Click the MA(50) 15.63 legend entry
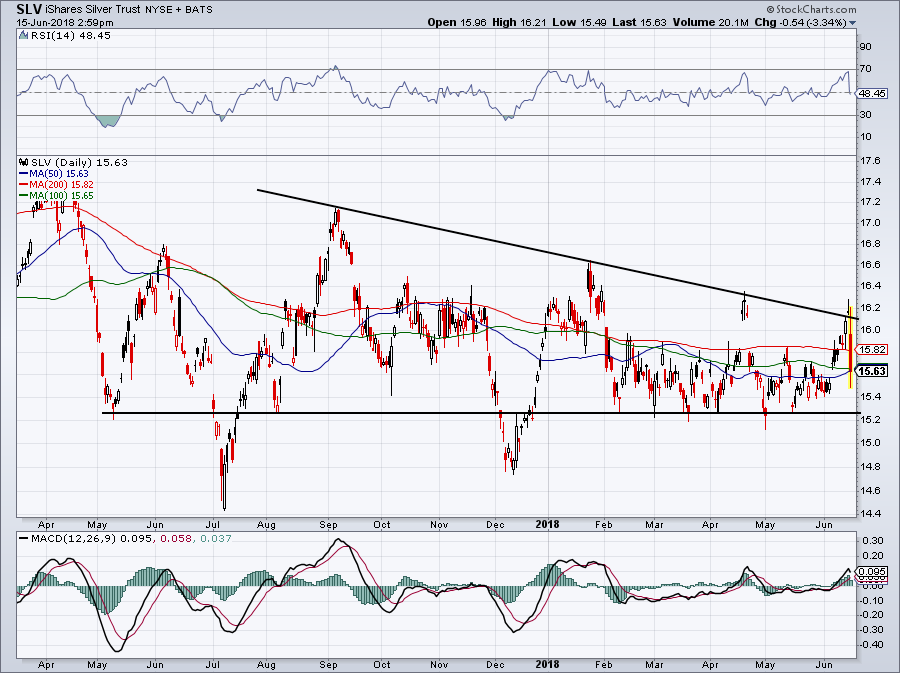This screenshot has height=673, width=900. pyautogui.click(x=53, y=173)
